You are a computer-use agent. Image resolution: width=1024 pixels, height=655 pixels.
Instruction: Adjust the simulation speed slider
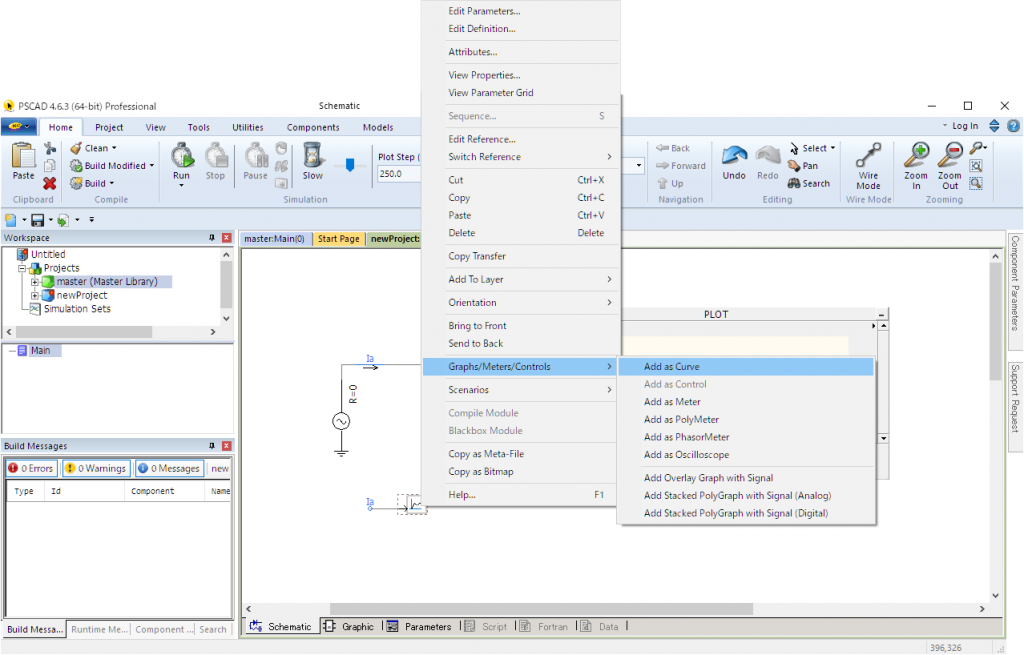(x=349, y=165)
